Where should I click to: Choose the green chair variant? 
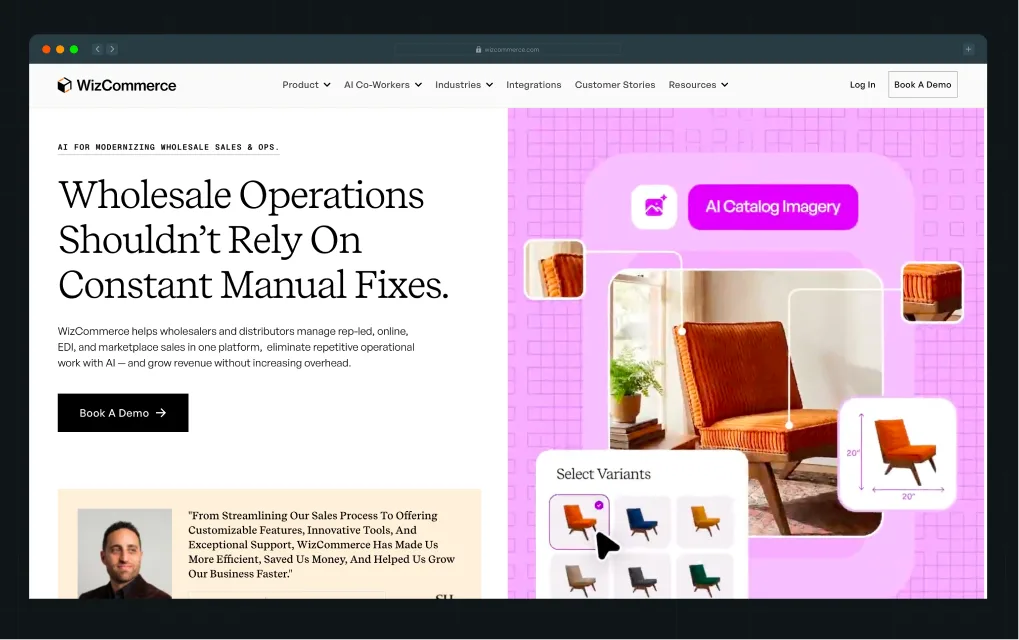click(x=705, y=577)
